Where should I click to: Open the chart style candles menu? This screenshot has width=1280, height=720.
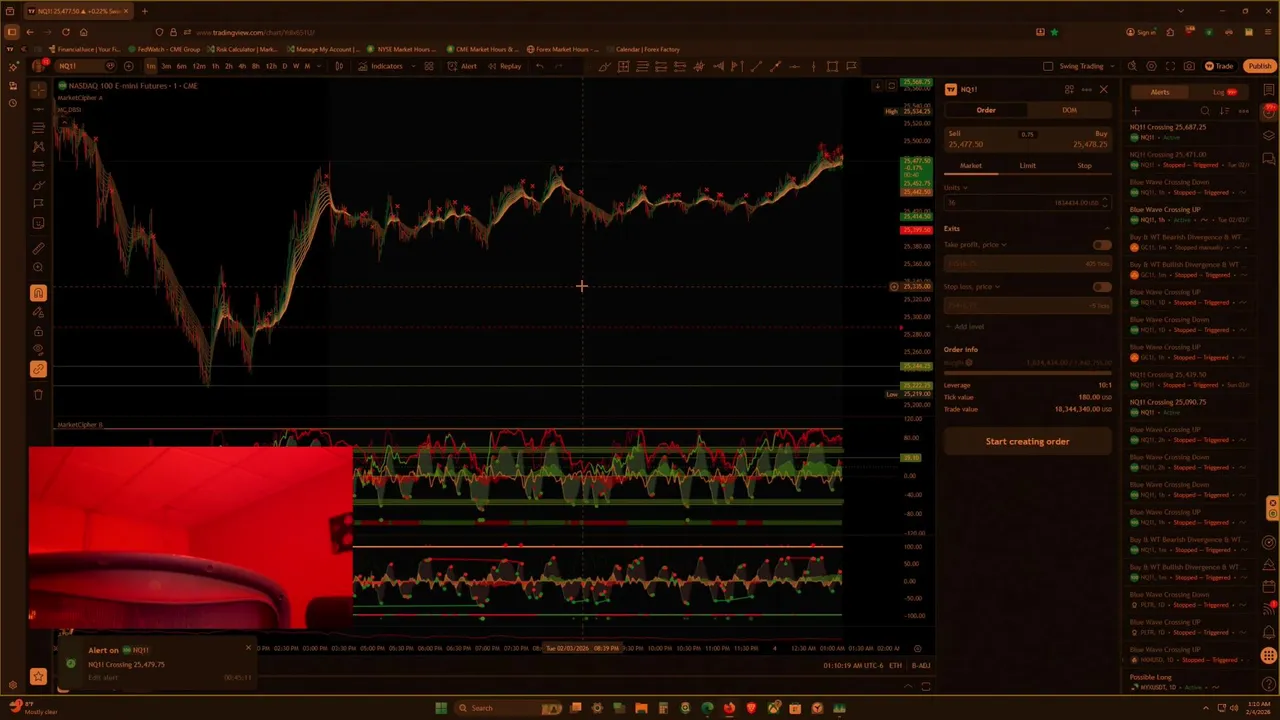click(x=339, y=66)
